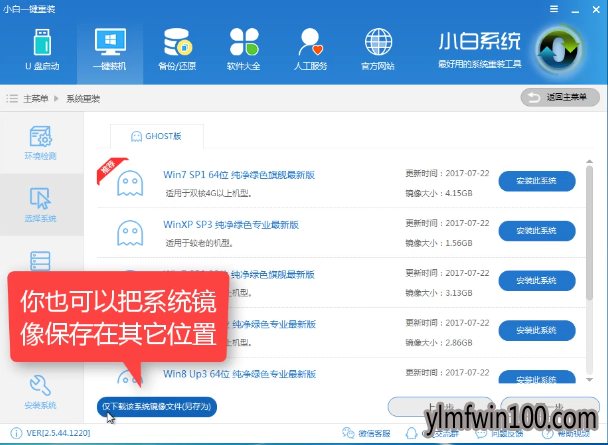The image size is (608, 445).
Task: Click the ghost icon for WinXP SP3
Action: 130,233
